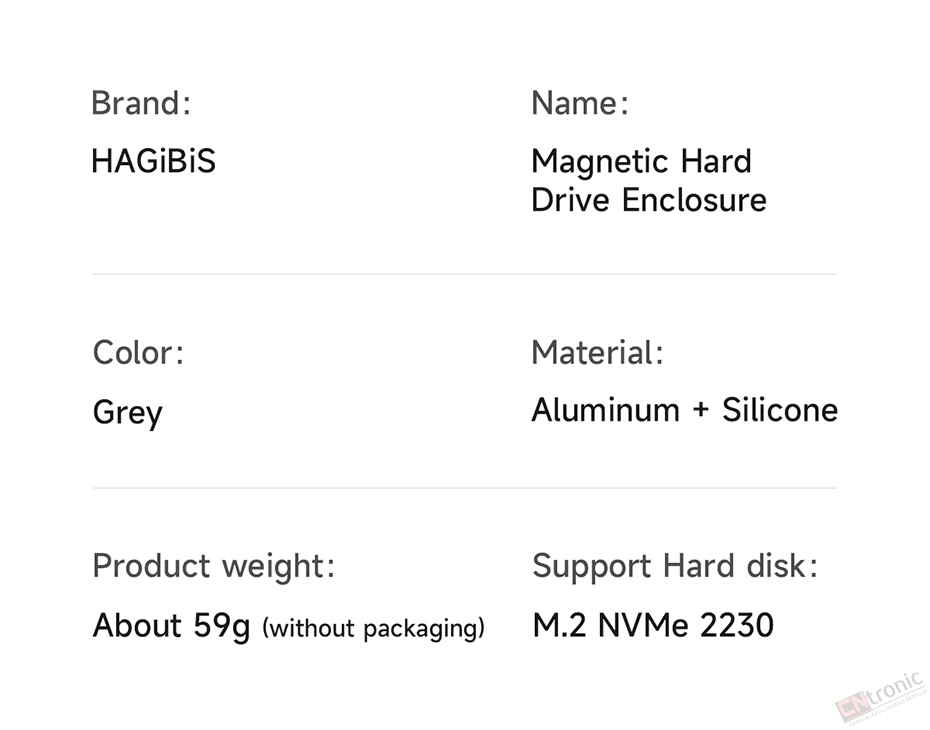Click the plus sign between Aluminum and Silicone
This screenshot has height=730, width=930.
pyautogui.click(x=700, y=410)
